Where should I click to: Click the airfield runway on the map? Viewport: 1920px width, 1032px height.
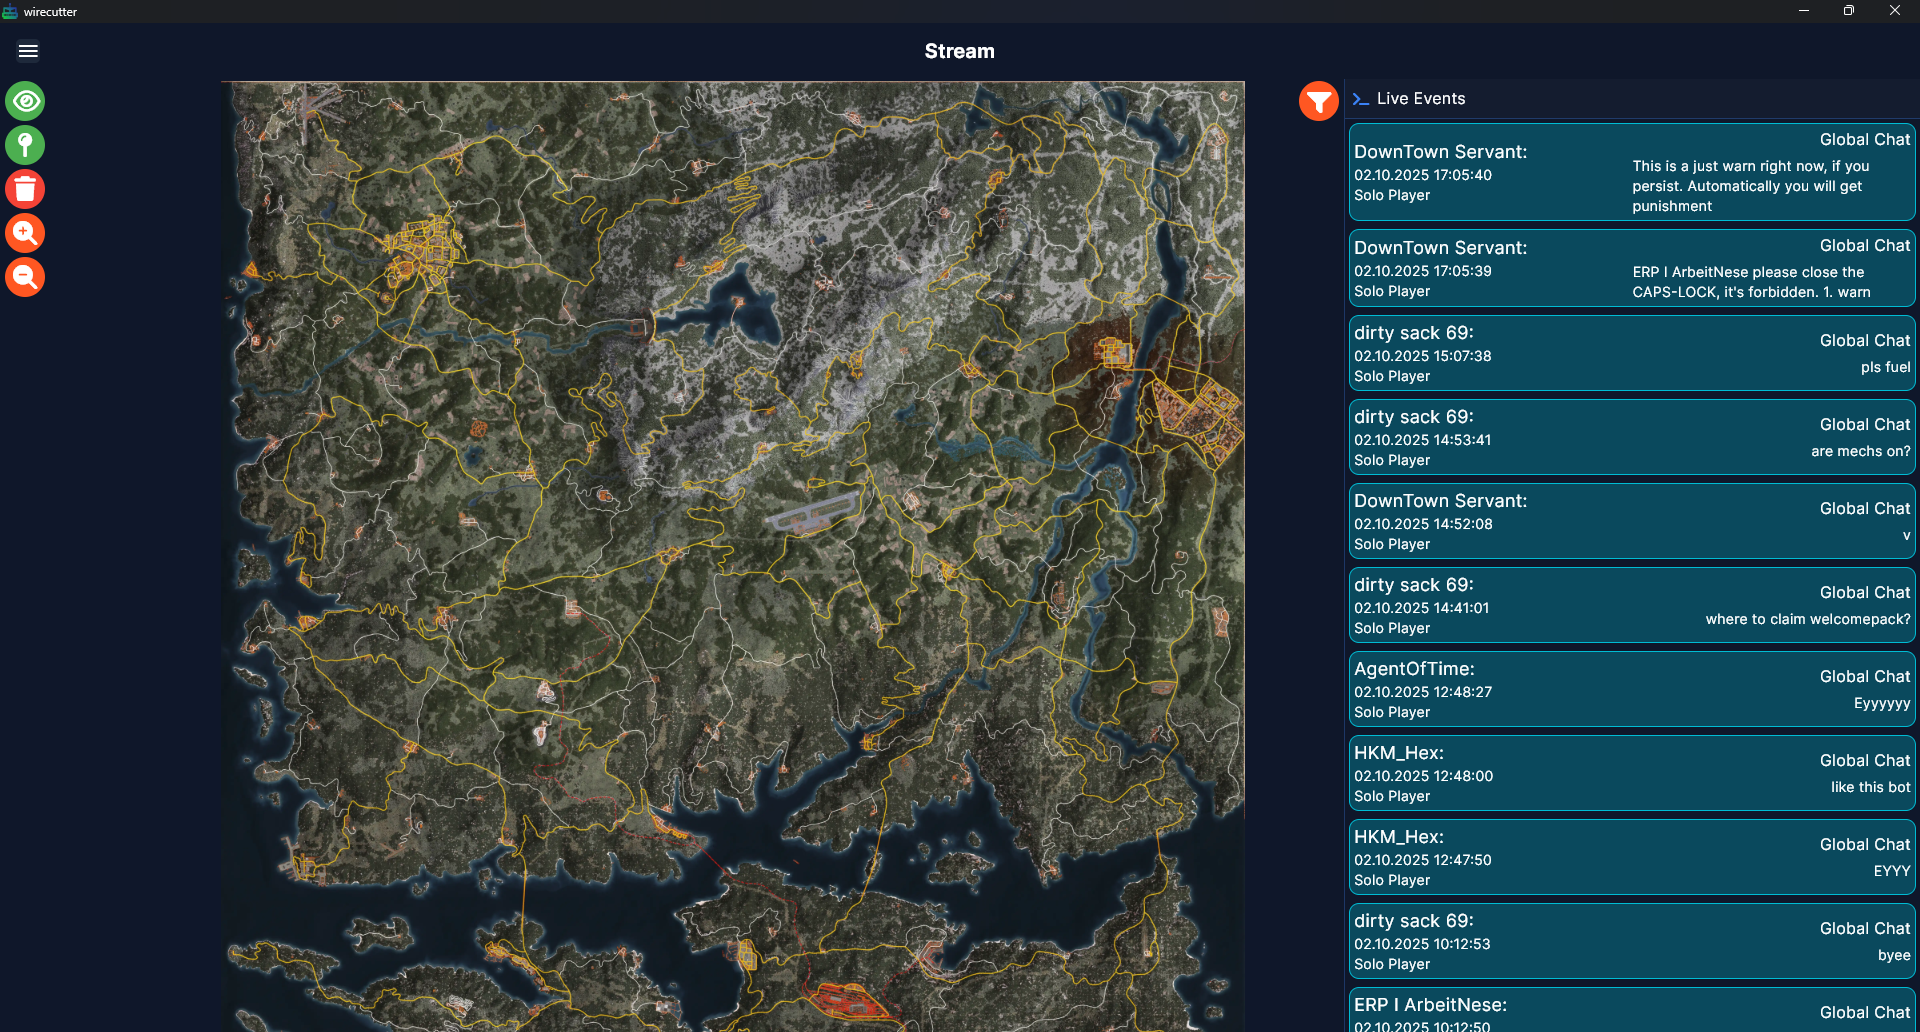(812, 512)
